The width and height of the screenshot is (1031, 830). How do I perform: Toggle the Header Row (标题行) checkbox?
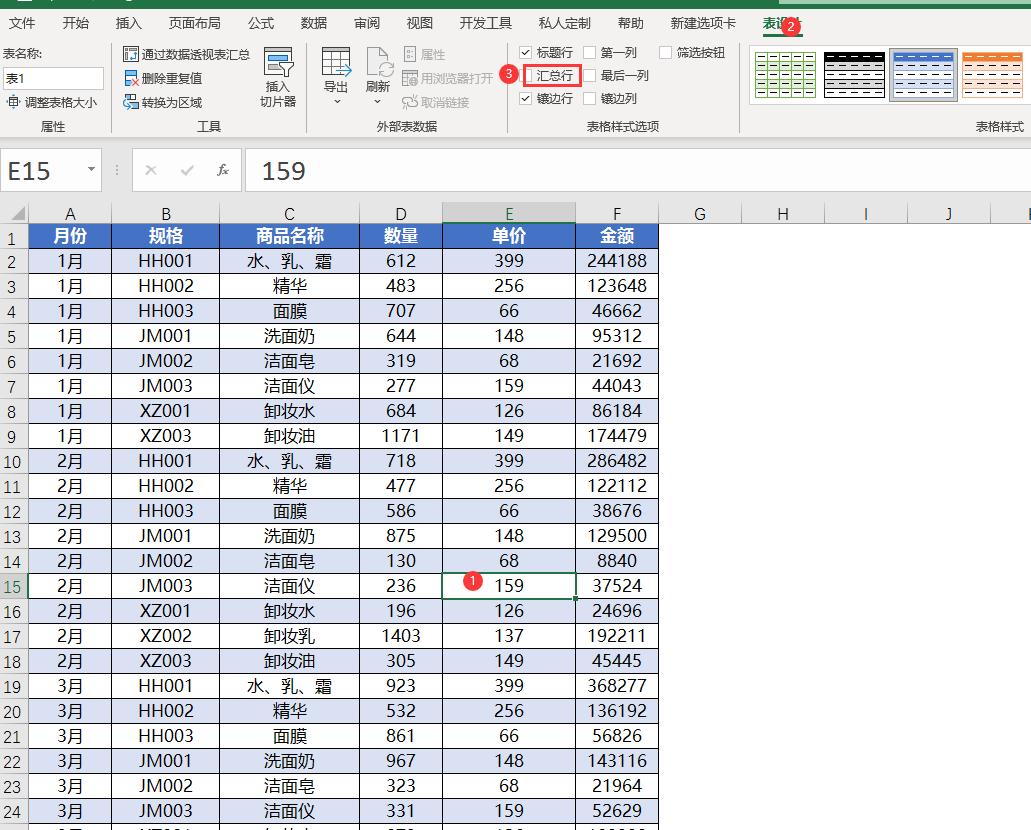[x=525, y=53]
